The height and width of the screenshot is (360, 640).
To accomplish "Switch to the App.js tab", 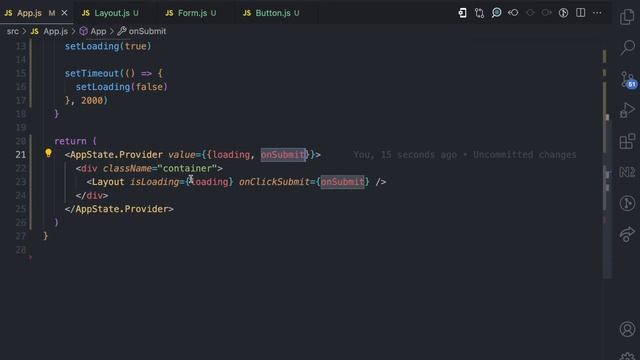I will [29, 13].
